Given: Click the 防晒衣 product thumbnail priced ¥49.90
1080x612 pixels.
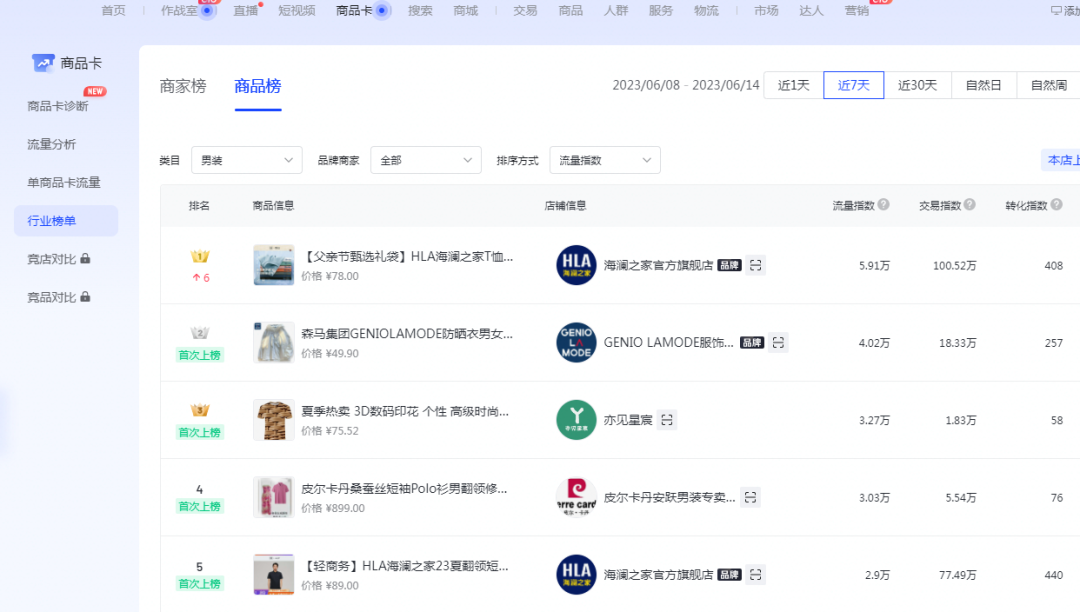Looking at the screenshot, I should [x=273, y=342].
